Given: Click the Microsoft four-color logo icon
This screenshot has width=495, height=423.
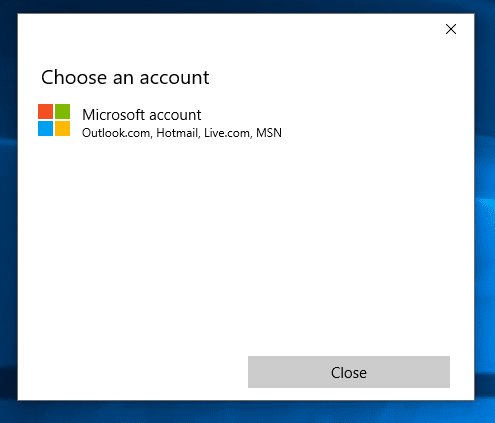Looking at the screenshot, I should [54, 120].
